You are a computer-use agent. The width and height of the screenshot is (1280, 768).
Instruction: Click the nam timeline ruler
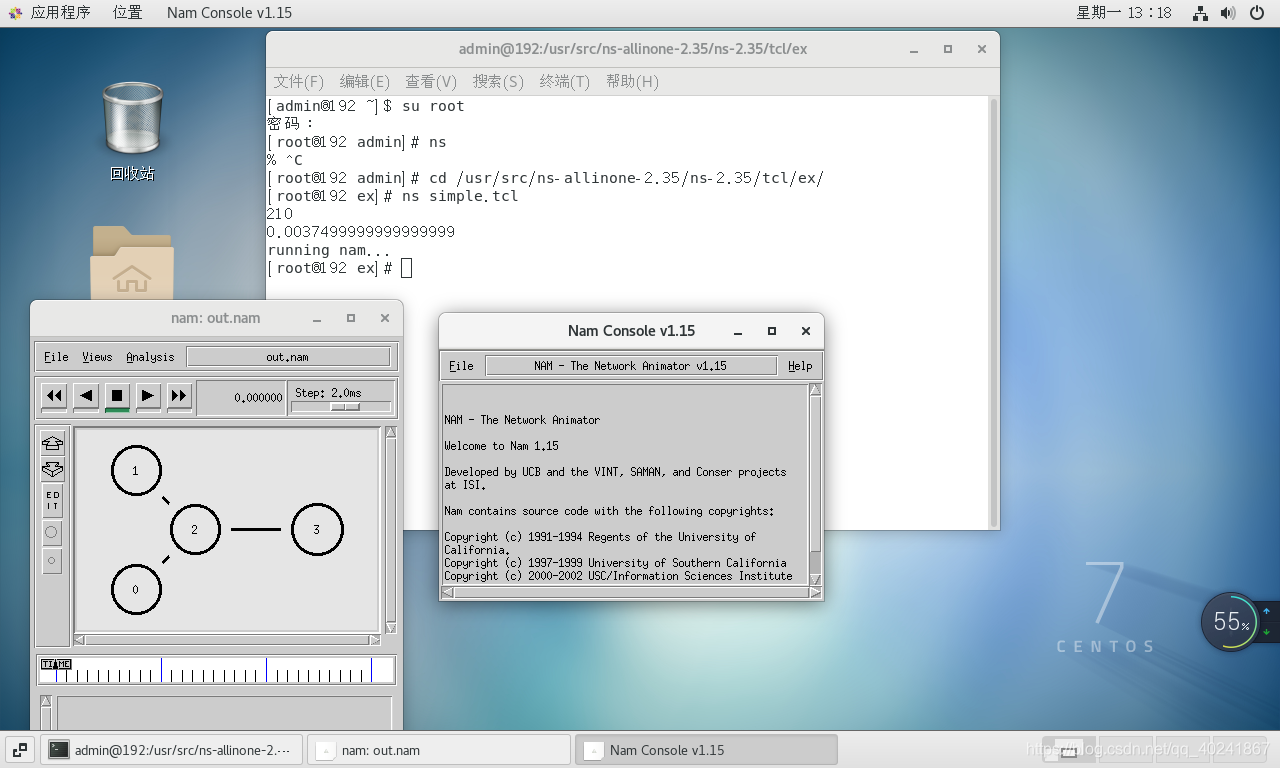(x=216, y=670)
